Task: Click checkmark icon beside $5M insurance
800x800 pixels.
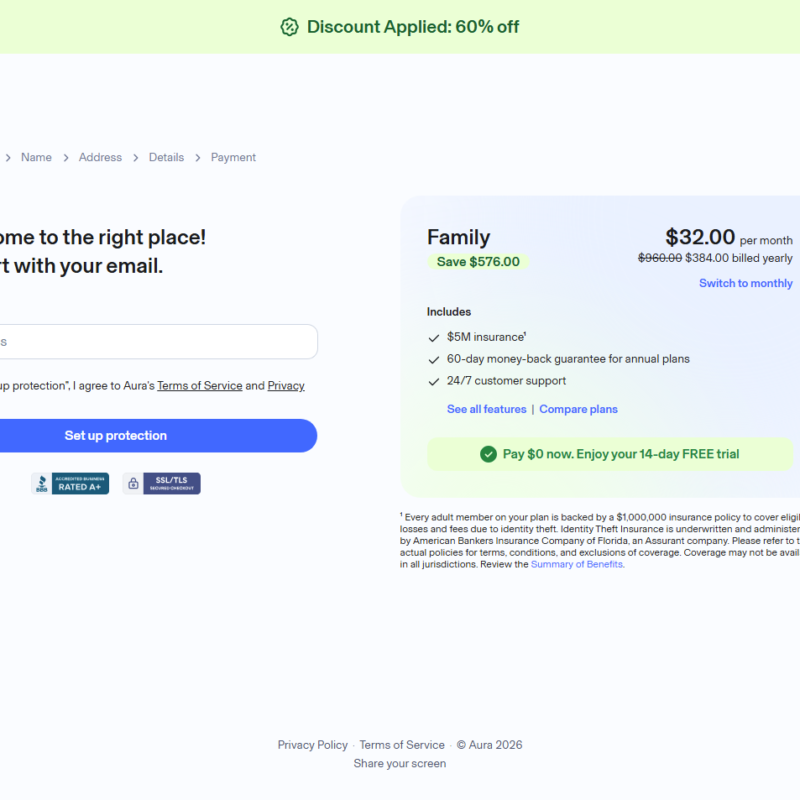Action: [434, 338]
